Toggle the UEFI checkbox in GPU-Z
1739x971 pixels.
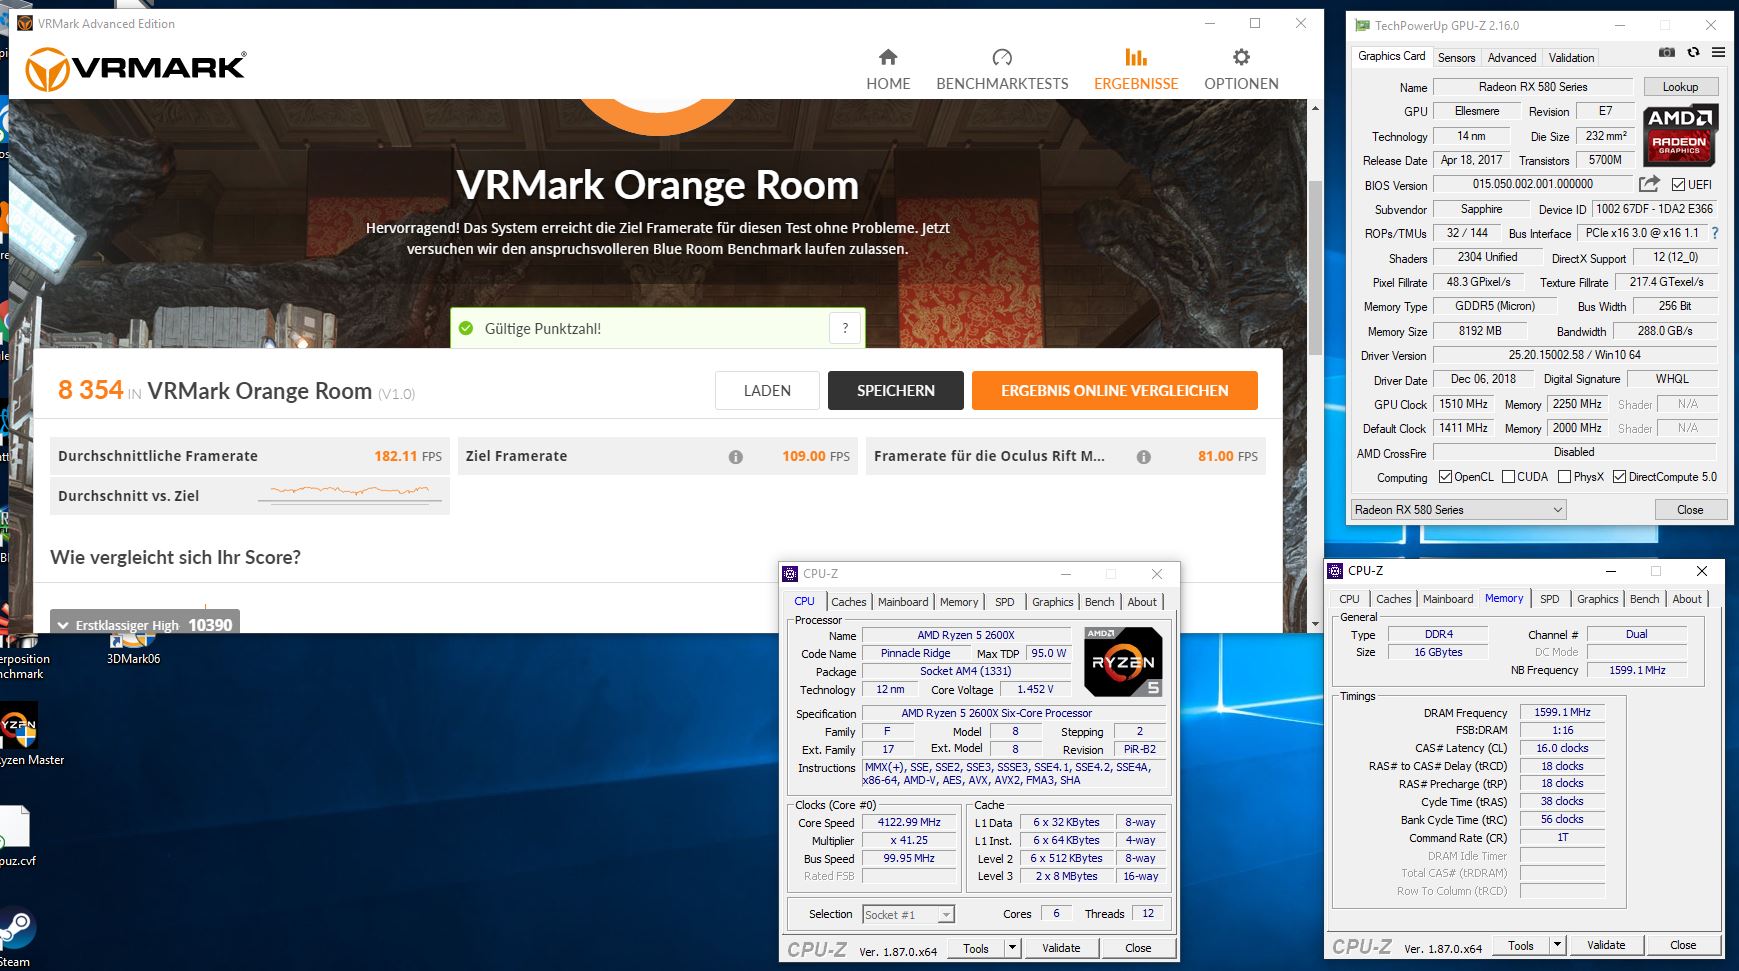point(1678,185)
